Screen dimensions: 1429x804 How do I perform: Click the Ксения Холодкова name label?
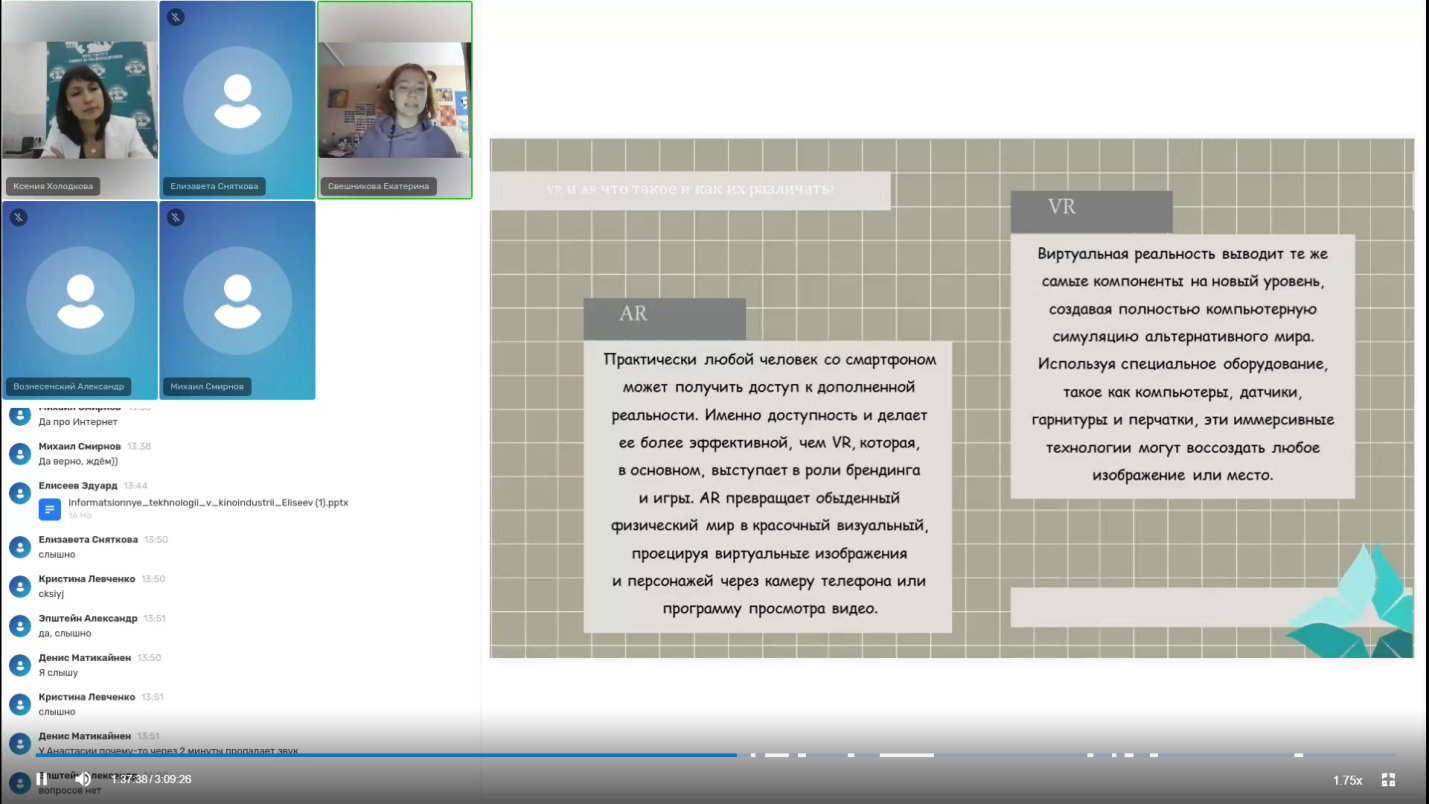click(54, 186)
